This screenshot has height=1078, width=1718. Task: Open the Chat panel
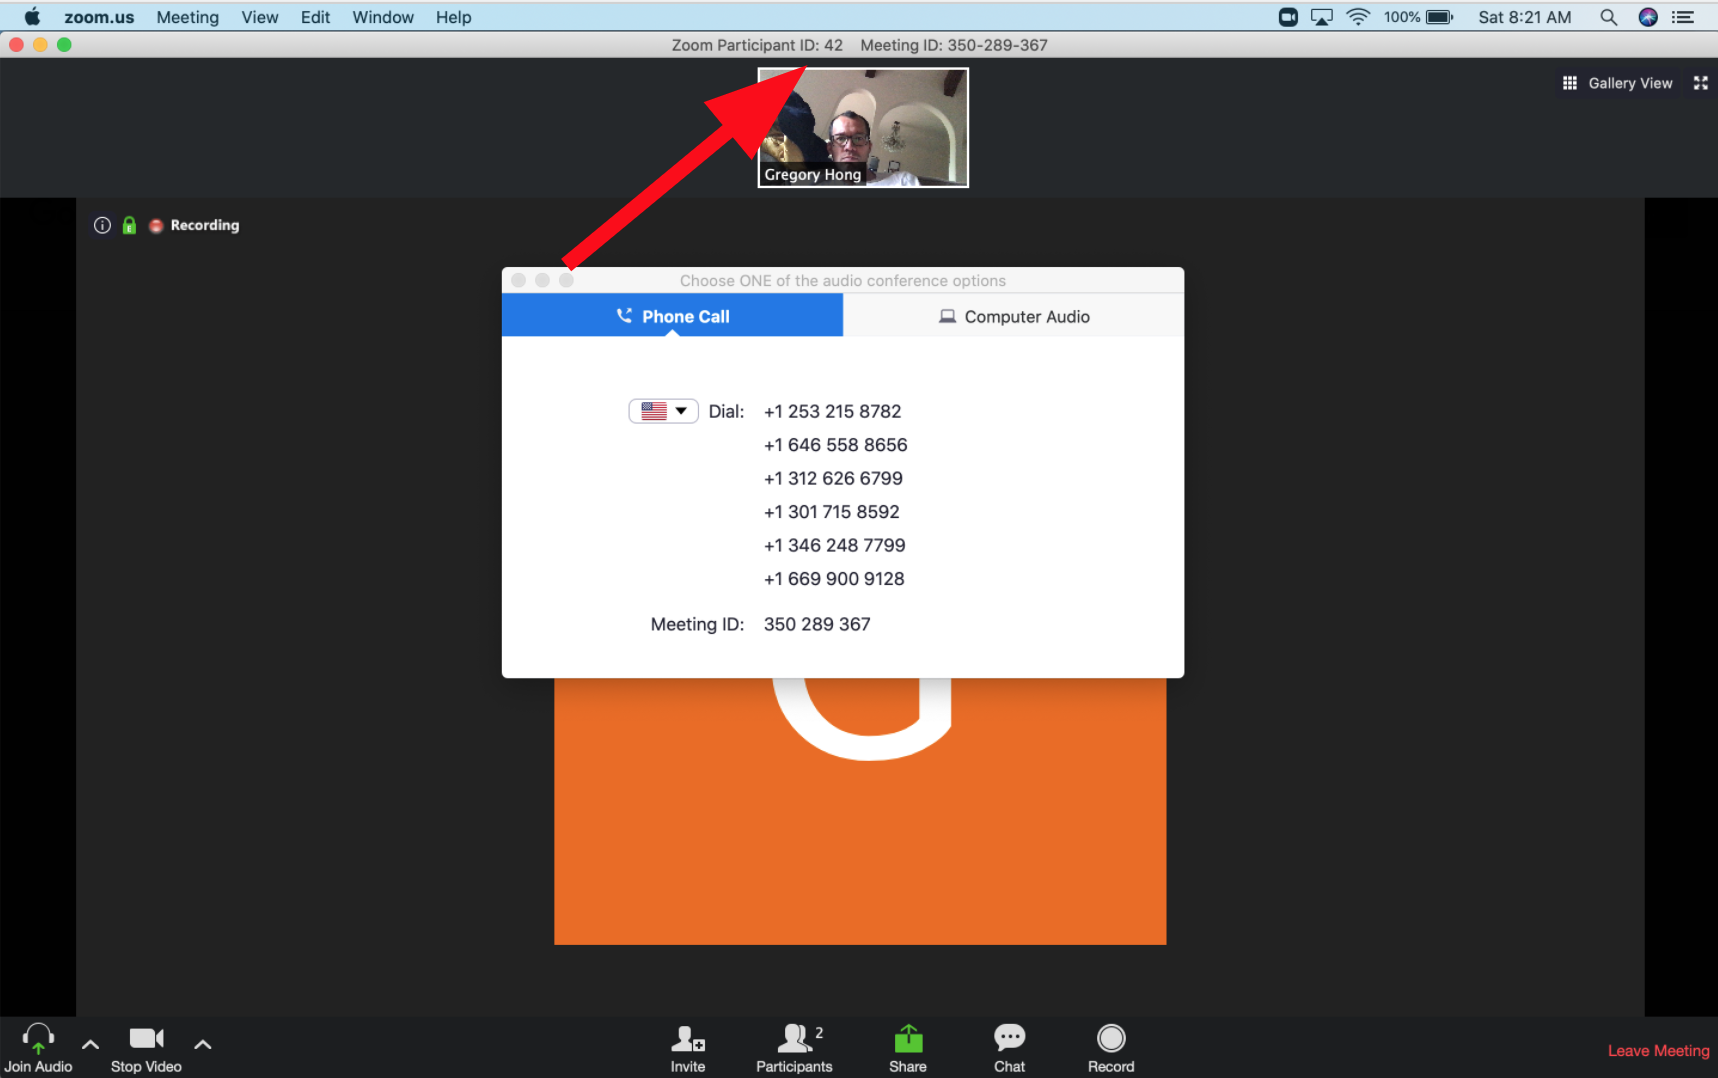coord(1010,1048)
